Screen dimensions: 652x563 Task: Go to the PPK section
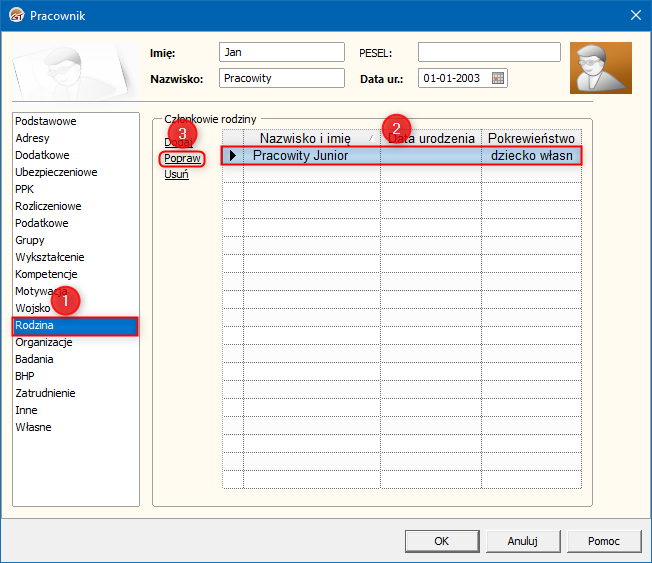(25, 189)
